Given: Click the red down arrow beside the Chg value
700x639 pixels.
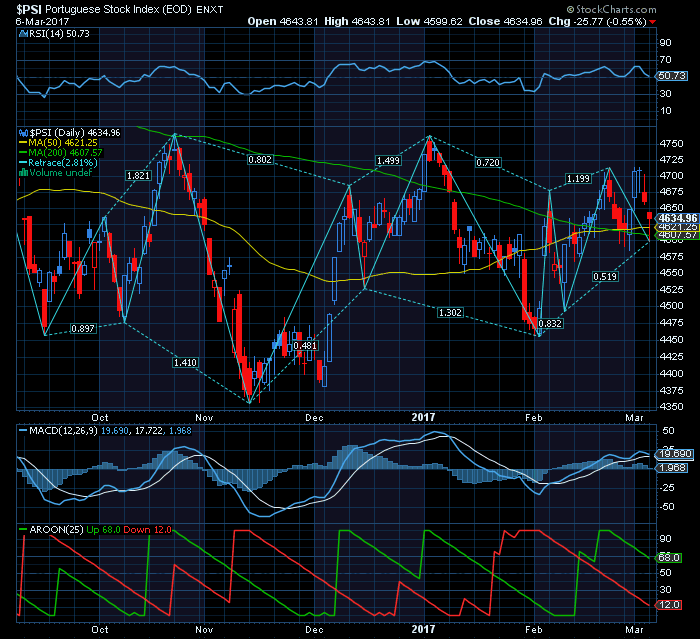Looking at the screenshot, I should tap(653, 22).
